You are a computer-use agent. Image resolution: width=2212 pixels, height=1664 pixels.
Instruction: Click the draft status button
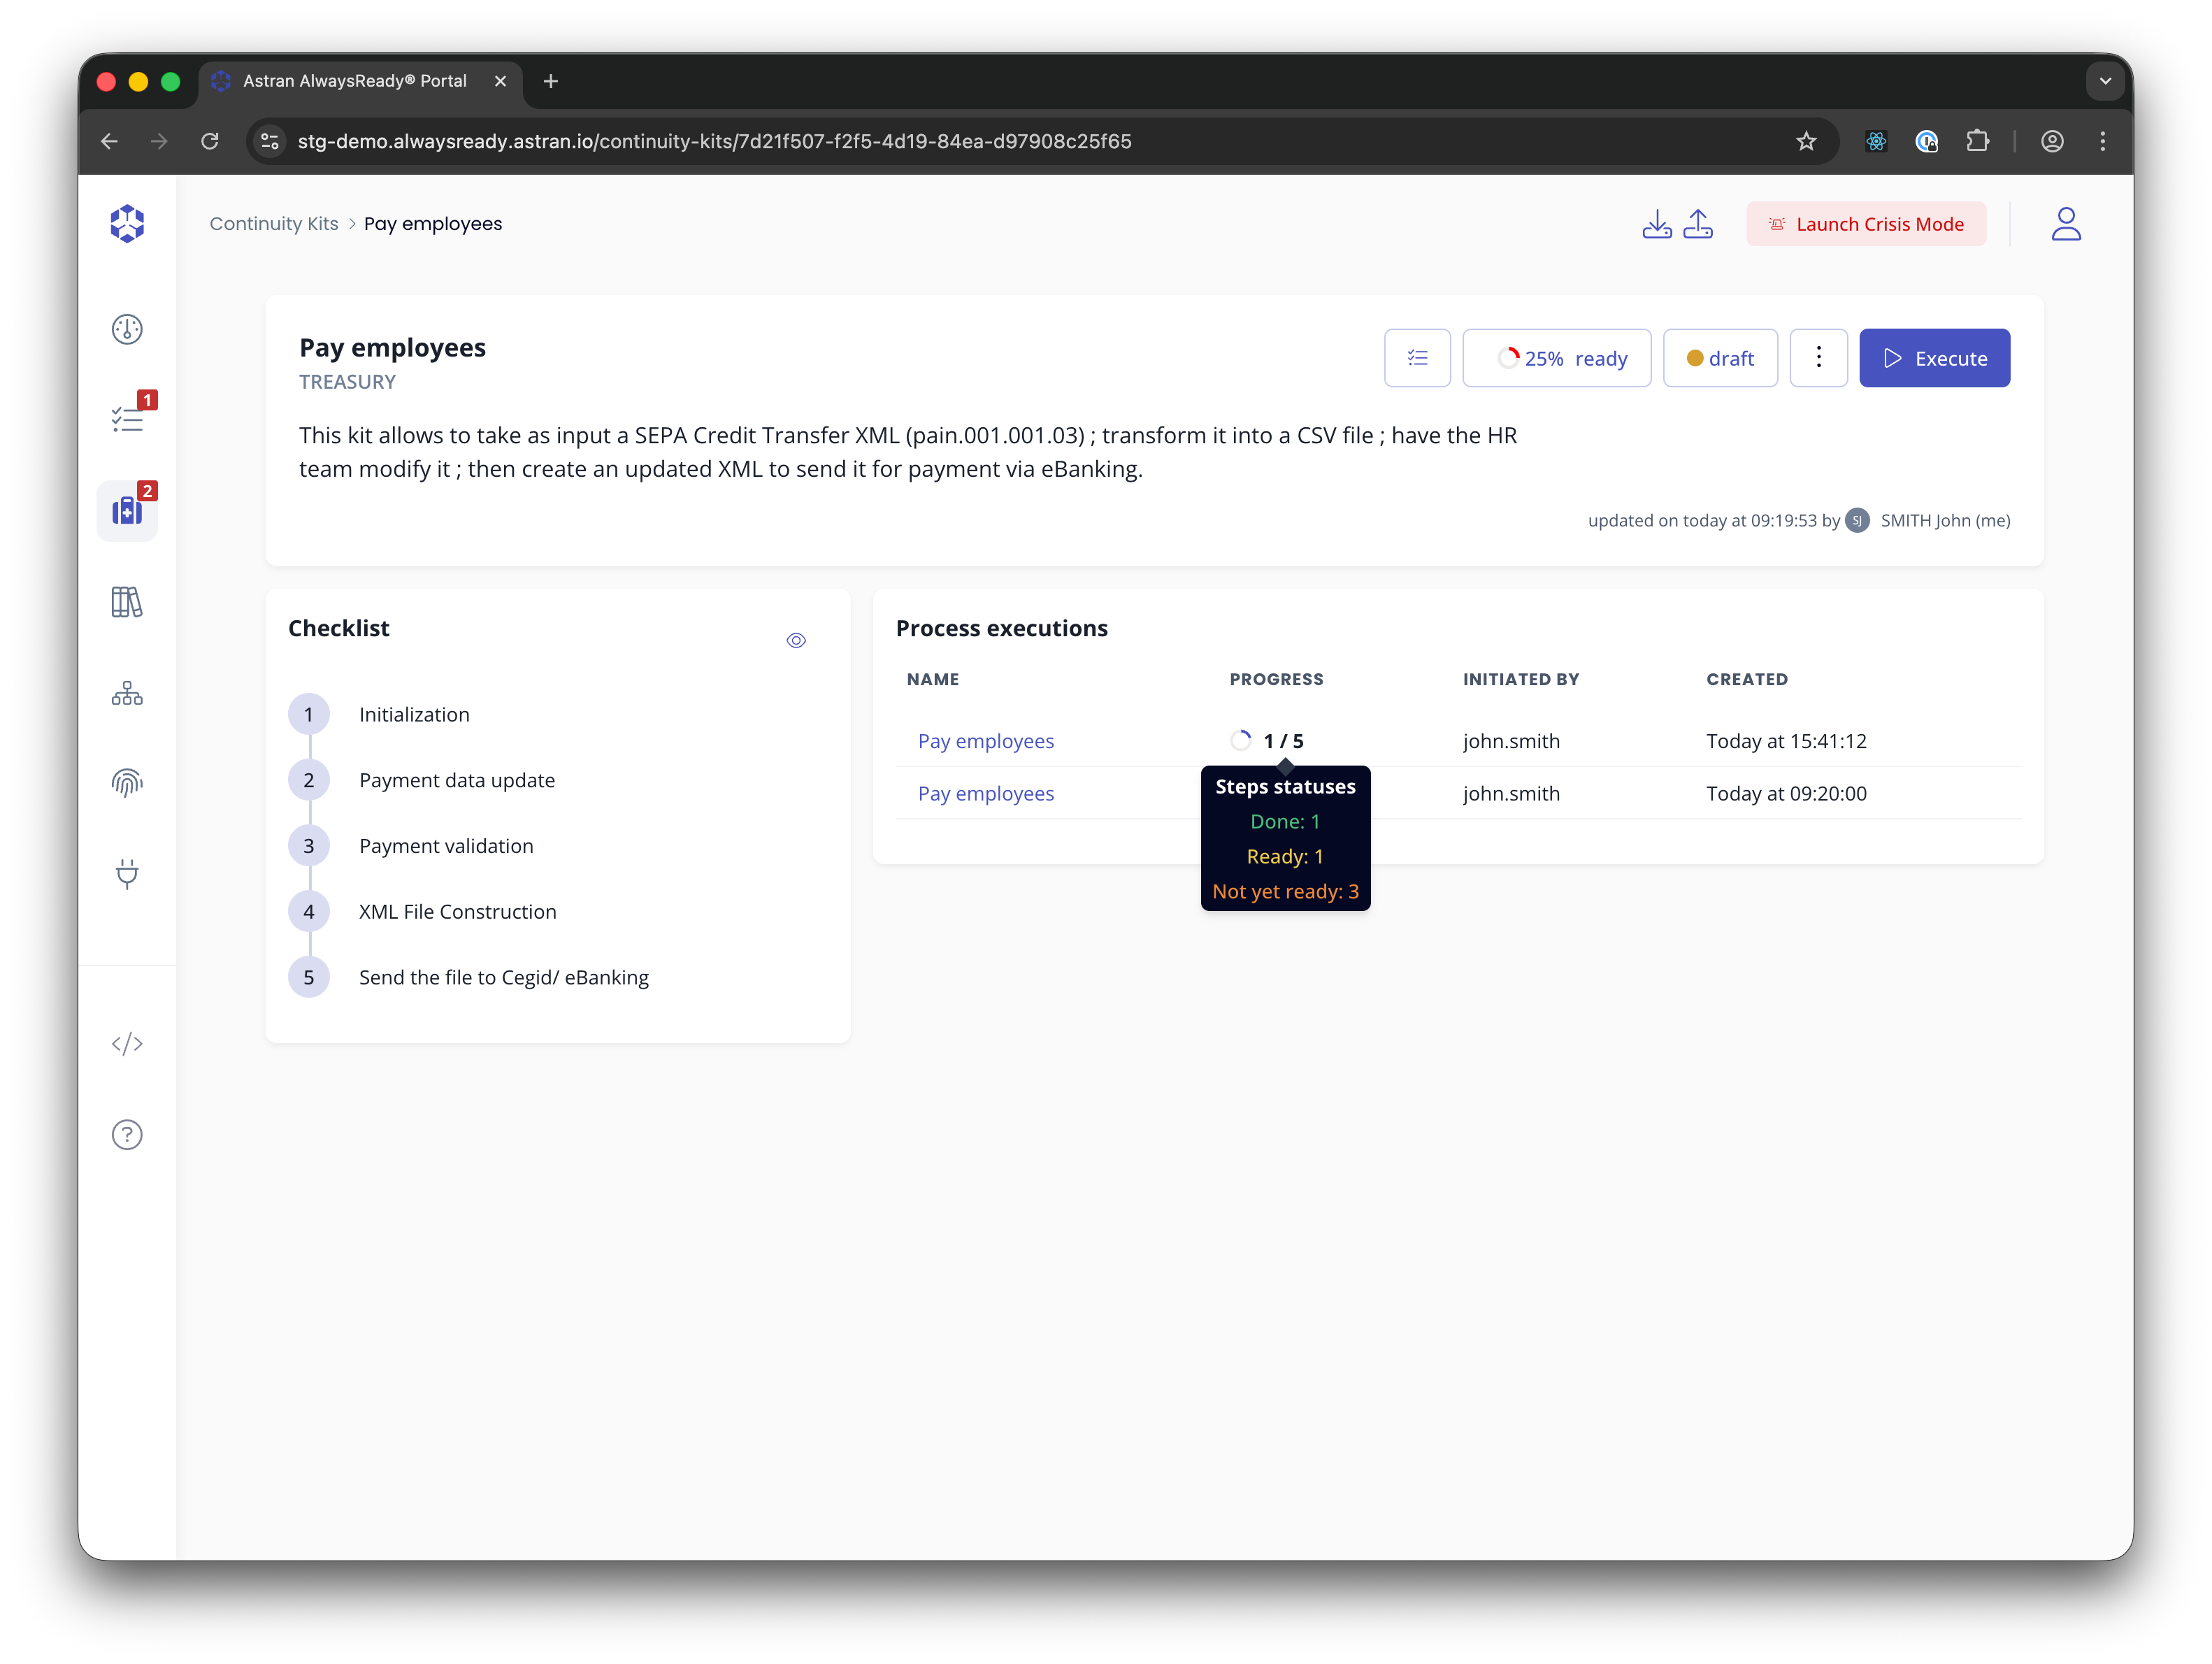(x=1720, y=358)
